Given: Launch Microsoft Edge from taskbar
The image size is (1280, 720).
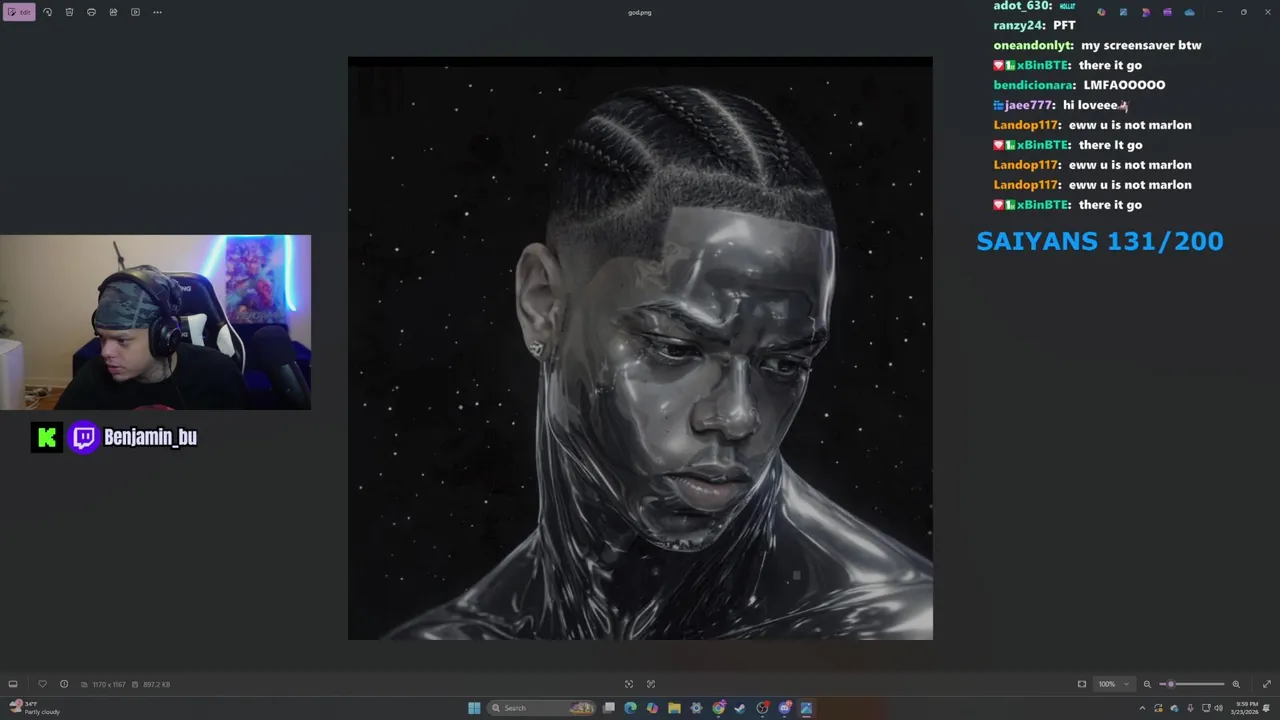Looking at the screenshot, I should coord(630,708).
